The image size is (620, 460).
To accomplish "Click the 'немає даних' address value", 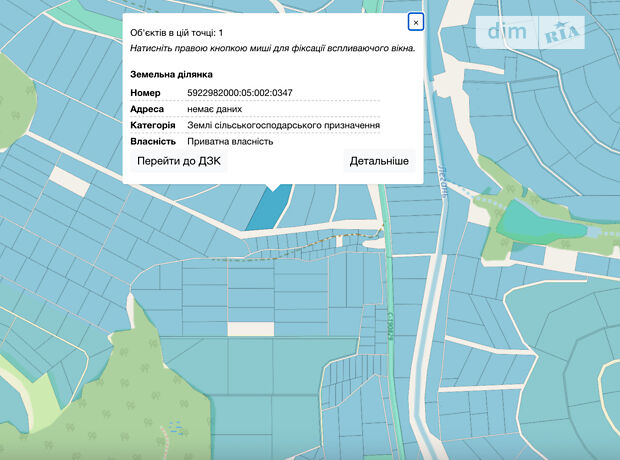I will pos(215,109).
